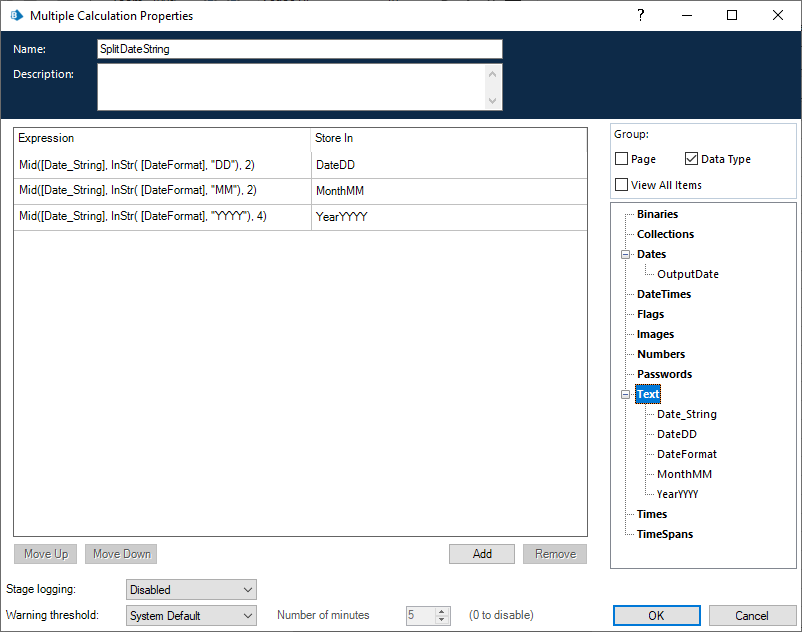Confirm with the OK button
Viewport: 802px width, 632px height.
[656, 616]
